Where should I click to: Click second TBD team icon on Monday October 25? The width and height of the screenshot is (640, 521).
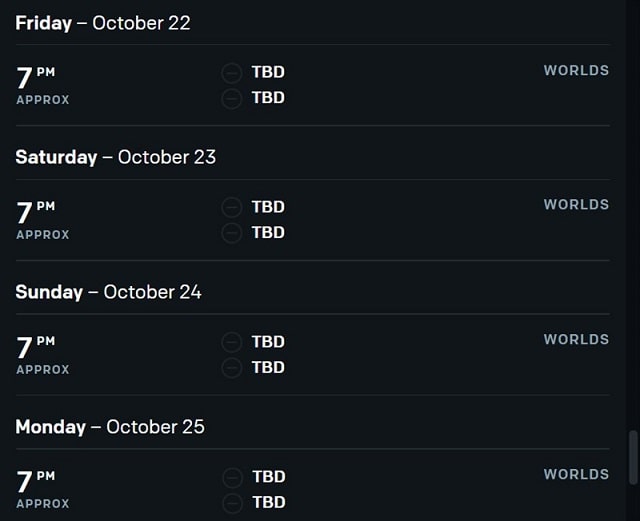click(x=232, y=503)
